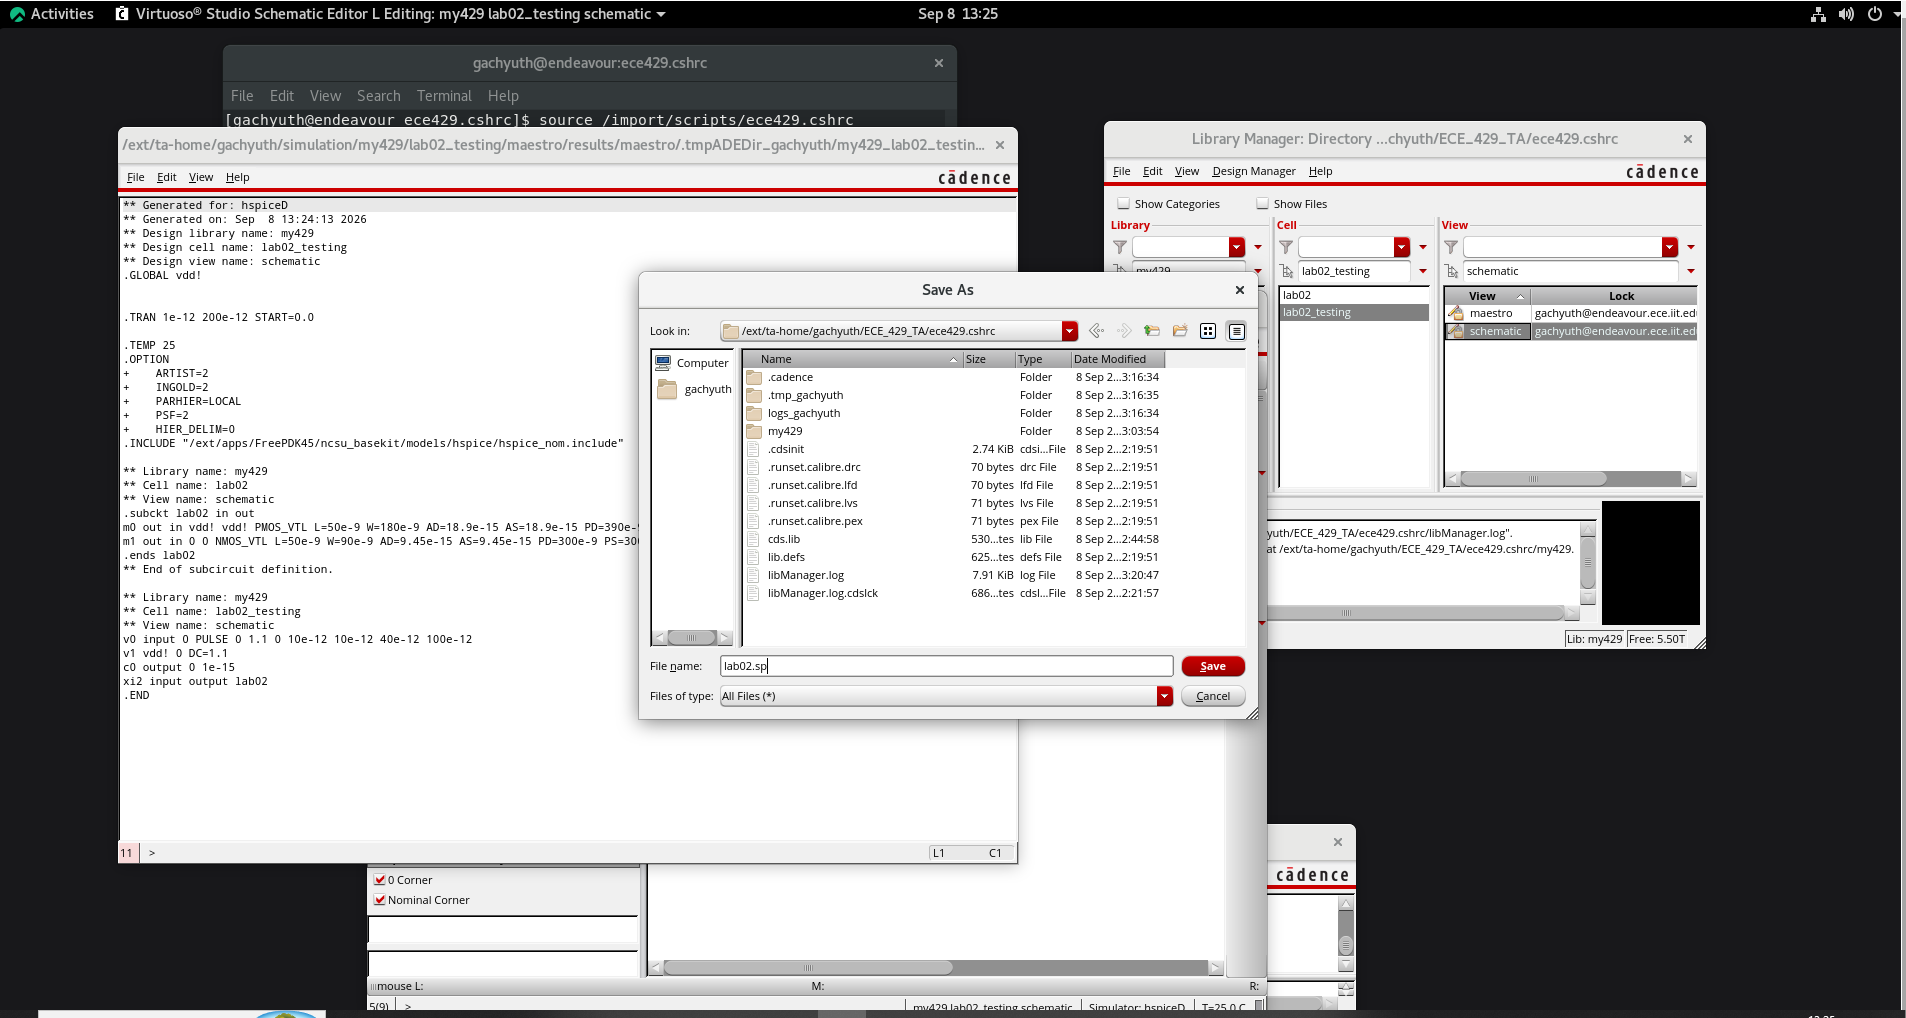Click Library Manager log vertical scrollbar
This screenshot has height=1018, width=1906.
[x=1587, y=562]
